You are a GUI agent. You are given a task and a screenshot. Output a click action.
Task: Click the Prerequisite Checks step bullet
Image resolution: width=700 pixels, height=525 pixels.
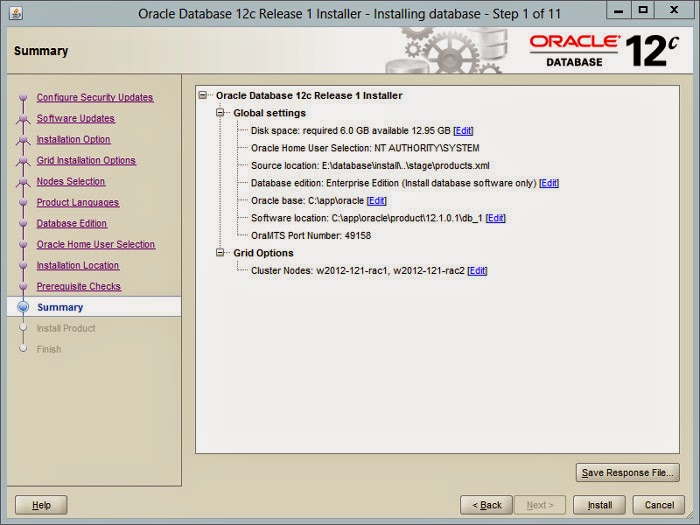tap(23, 286)
